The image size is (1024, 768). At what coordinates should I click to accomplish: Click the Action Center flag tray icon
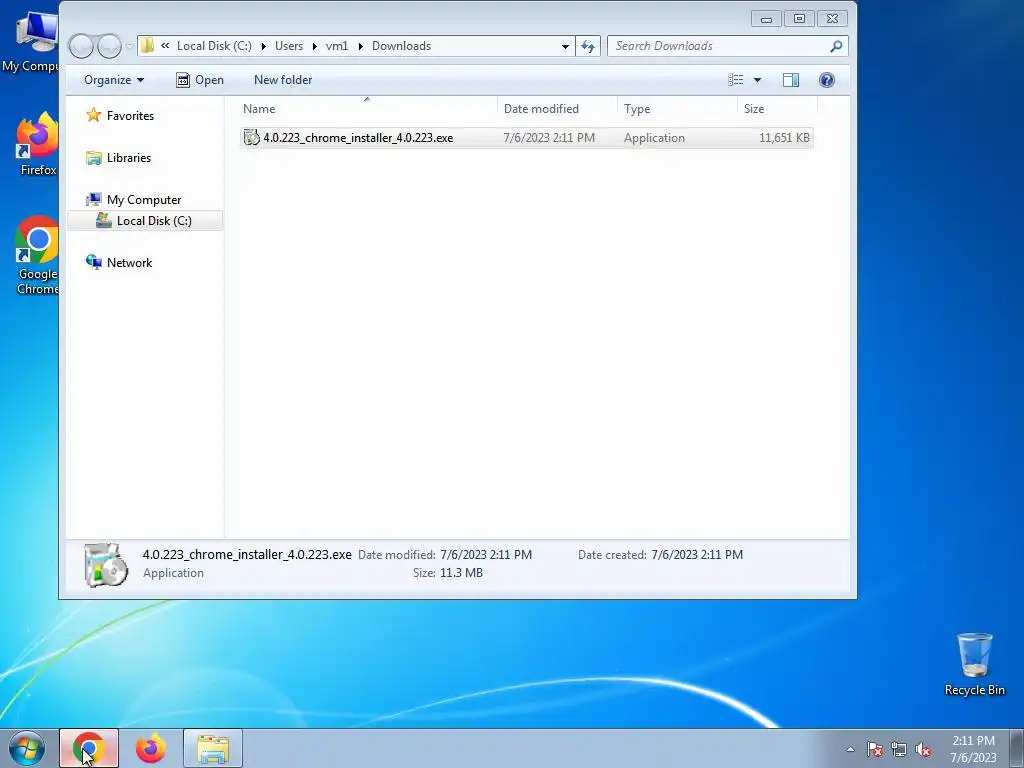[875, 749]
